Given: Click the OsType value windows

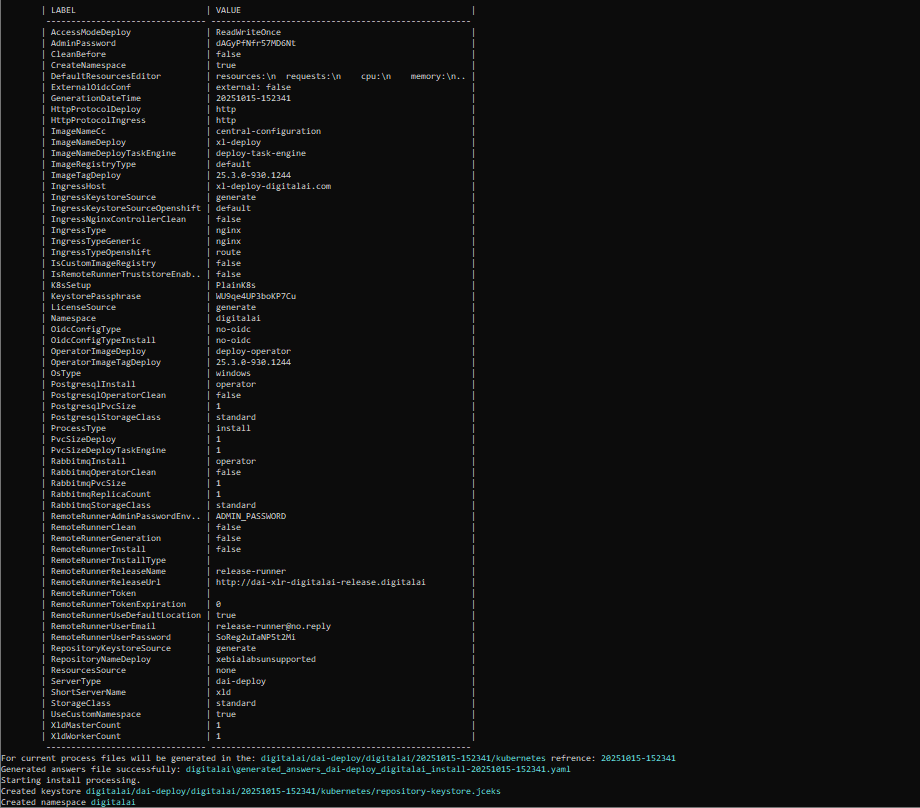Looking at the screenshot, I should point(232,373).
